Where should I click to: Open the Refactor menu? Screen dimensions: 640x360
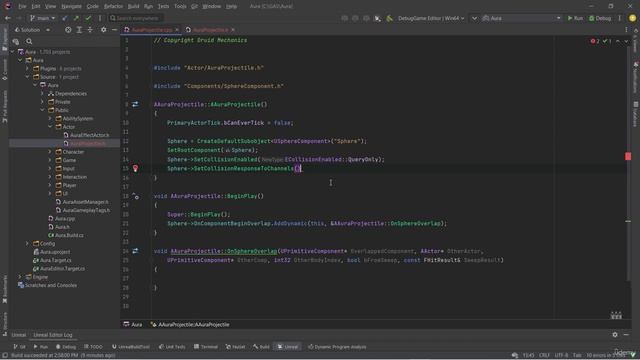point(113,6)
